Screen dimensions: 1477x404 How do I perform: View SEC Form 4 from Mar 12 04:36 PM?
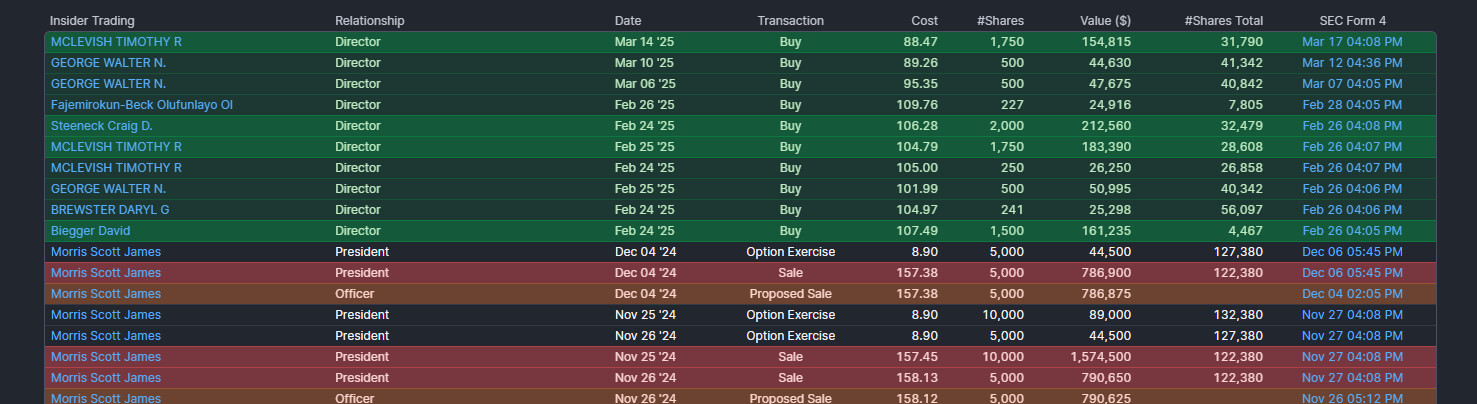click(x=1352, y=63)
